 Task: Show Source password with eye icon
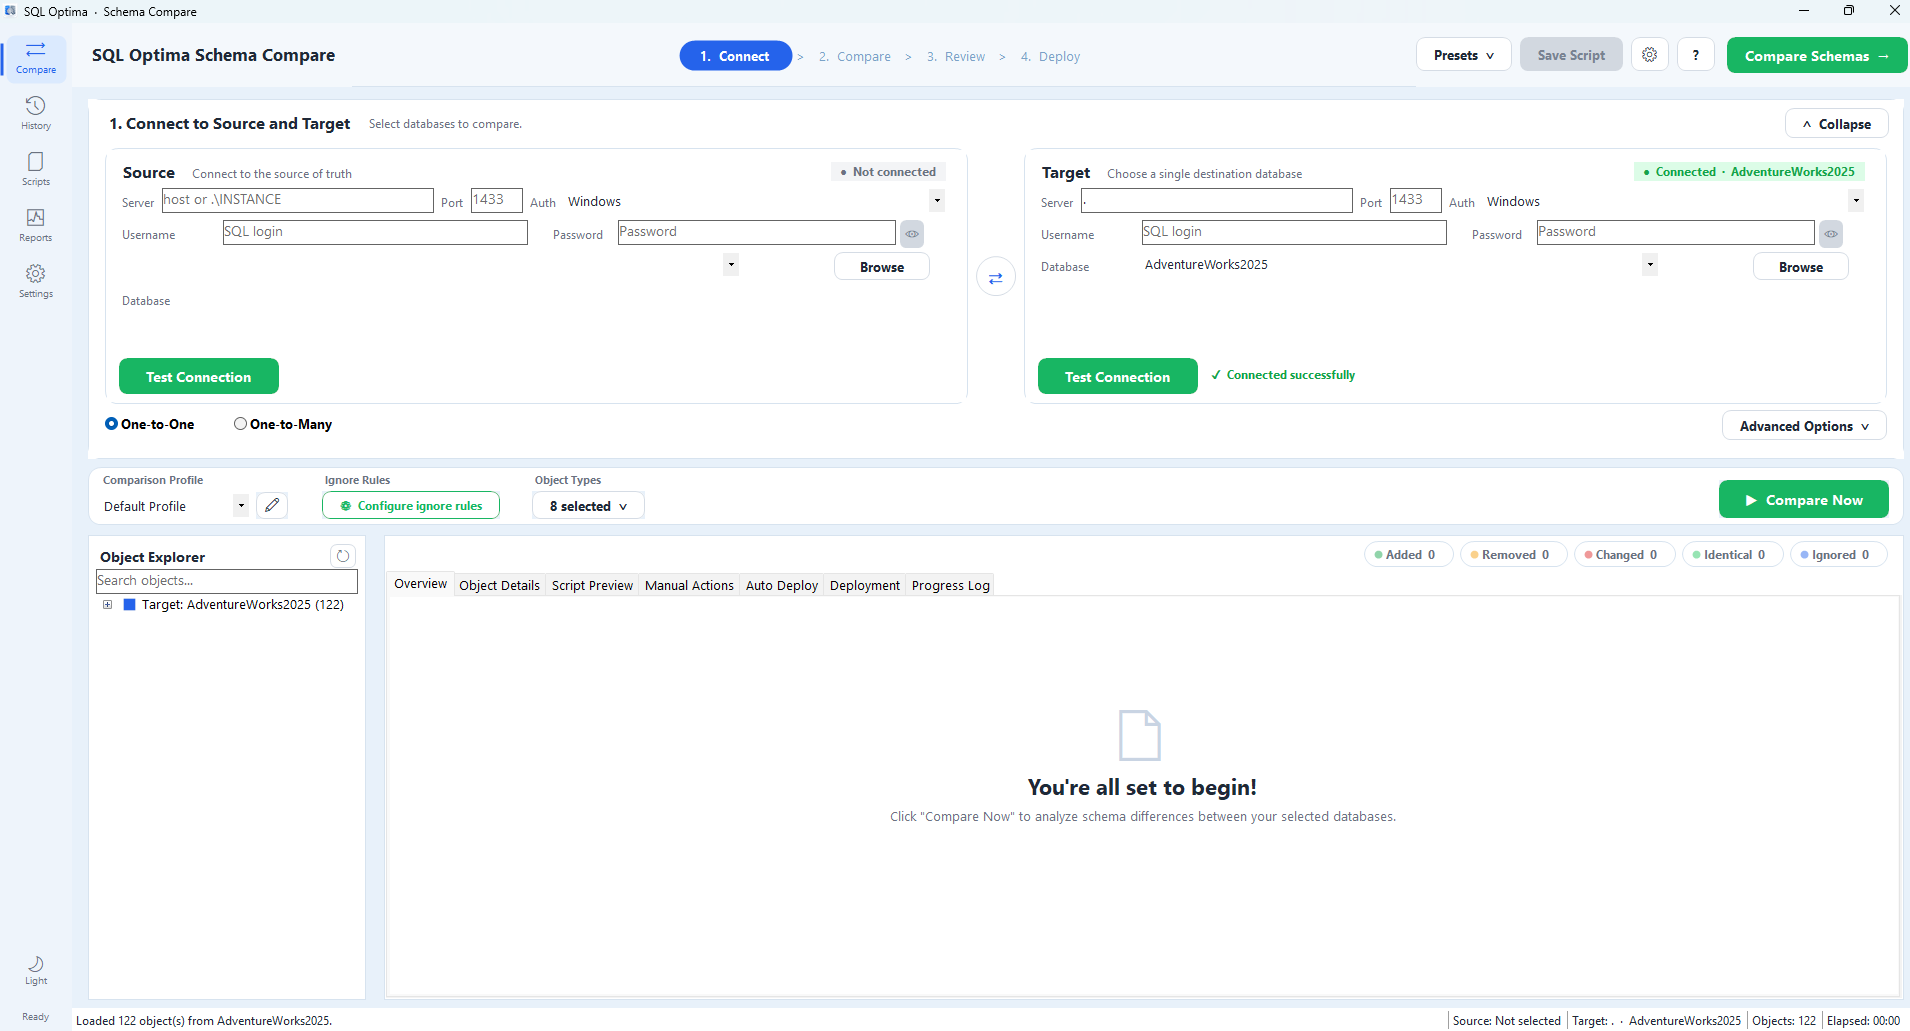click(x=912, y=234)
